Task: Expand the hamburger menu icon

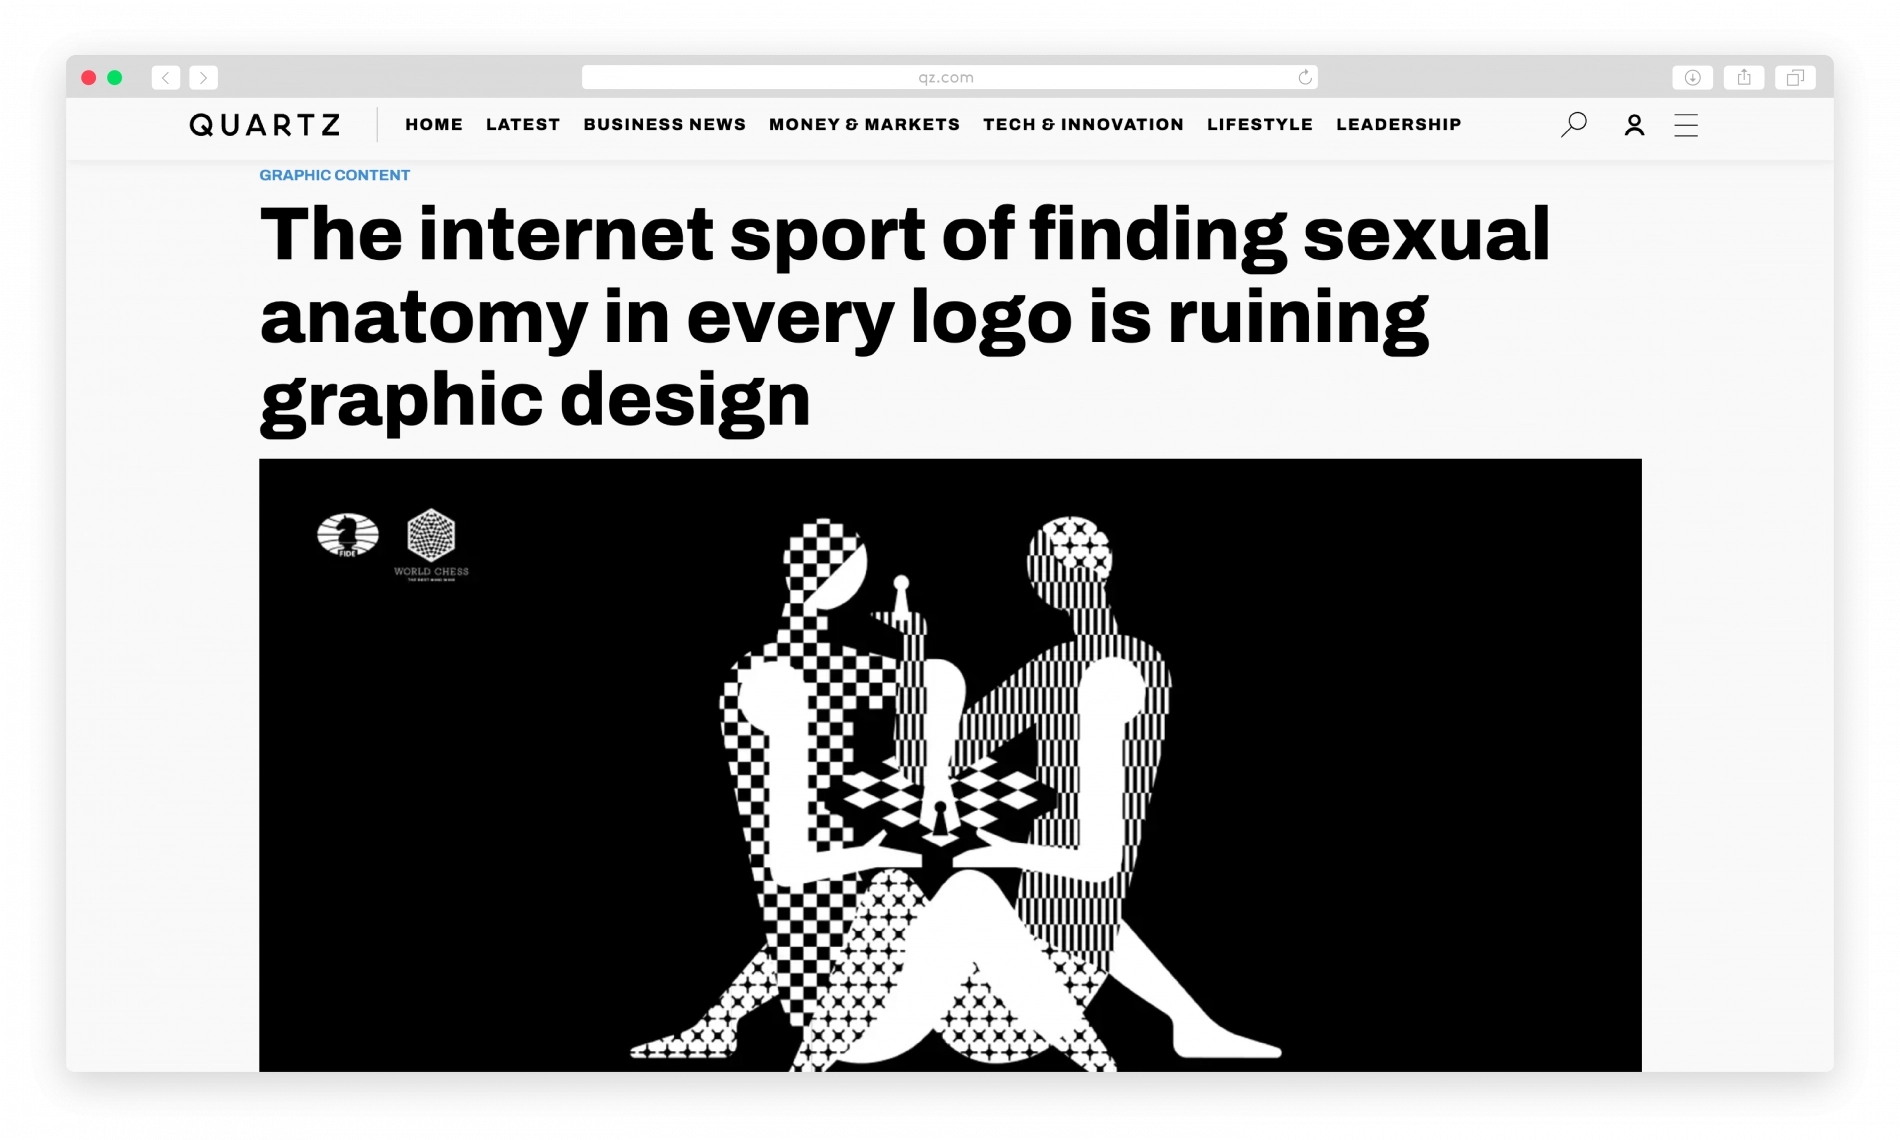Action: tap(1686, 125)
